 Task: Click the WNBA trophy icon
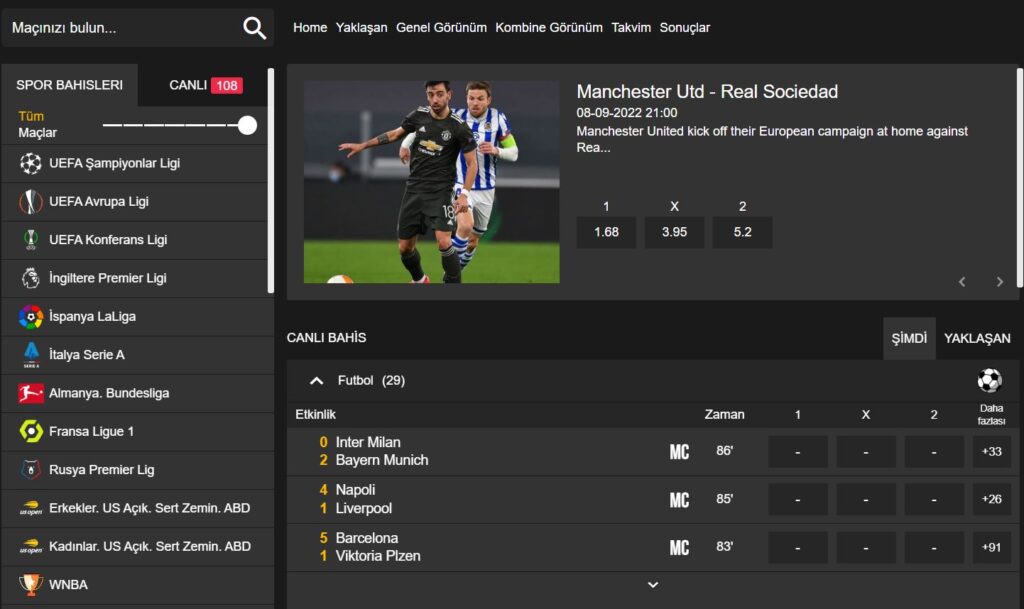tap(31, 584)
